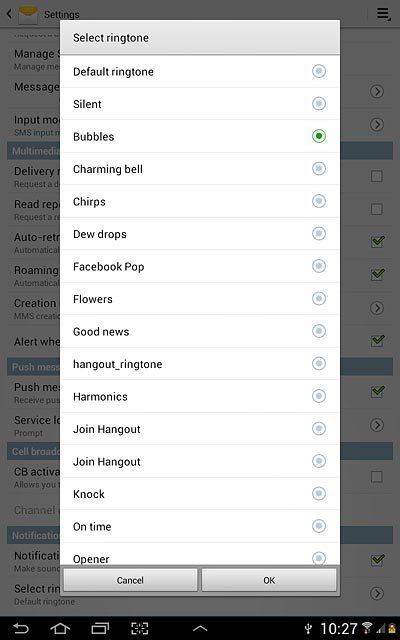The height and width of the screenshot is (640, 400).
Task: Dismiss the dialog with Cancel
Action: click(130, 580)
